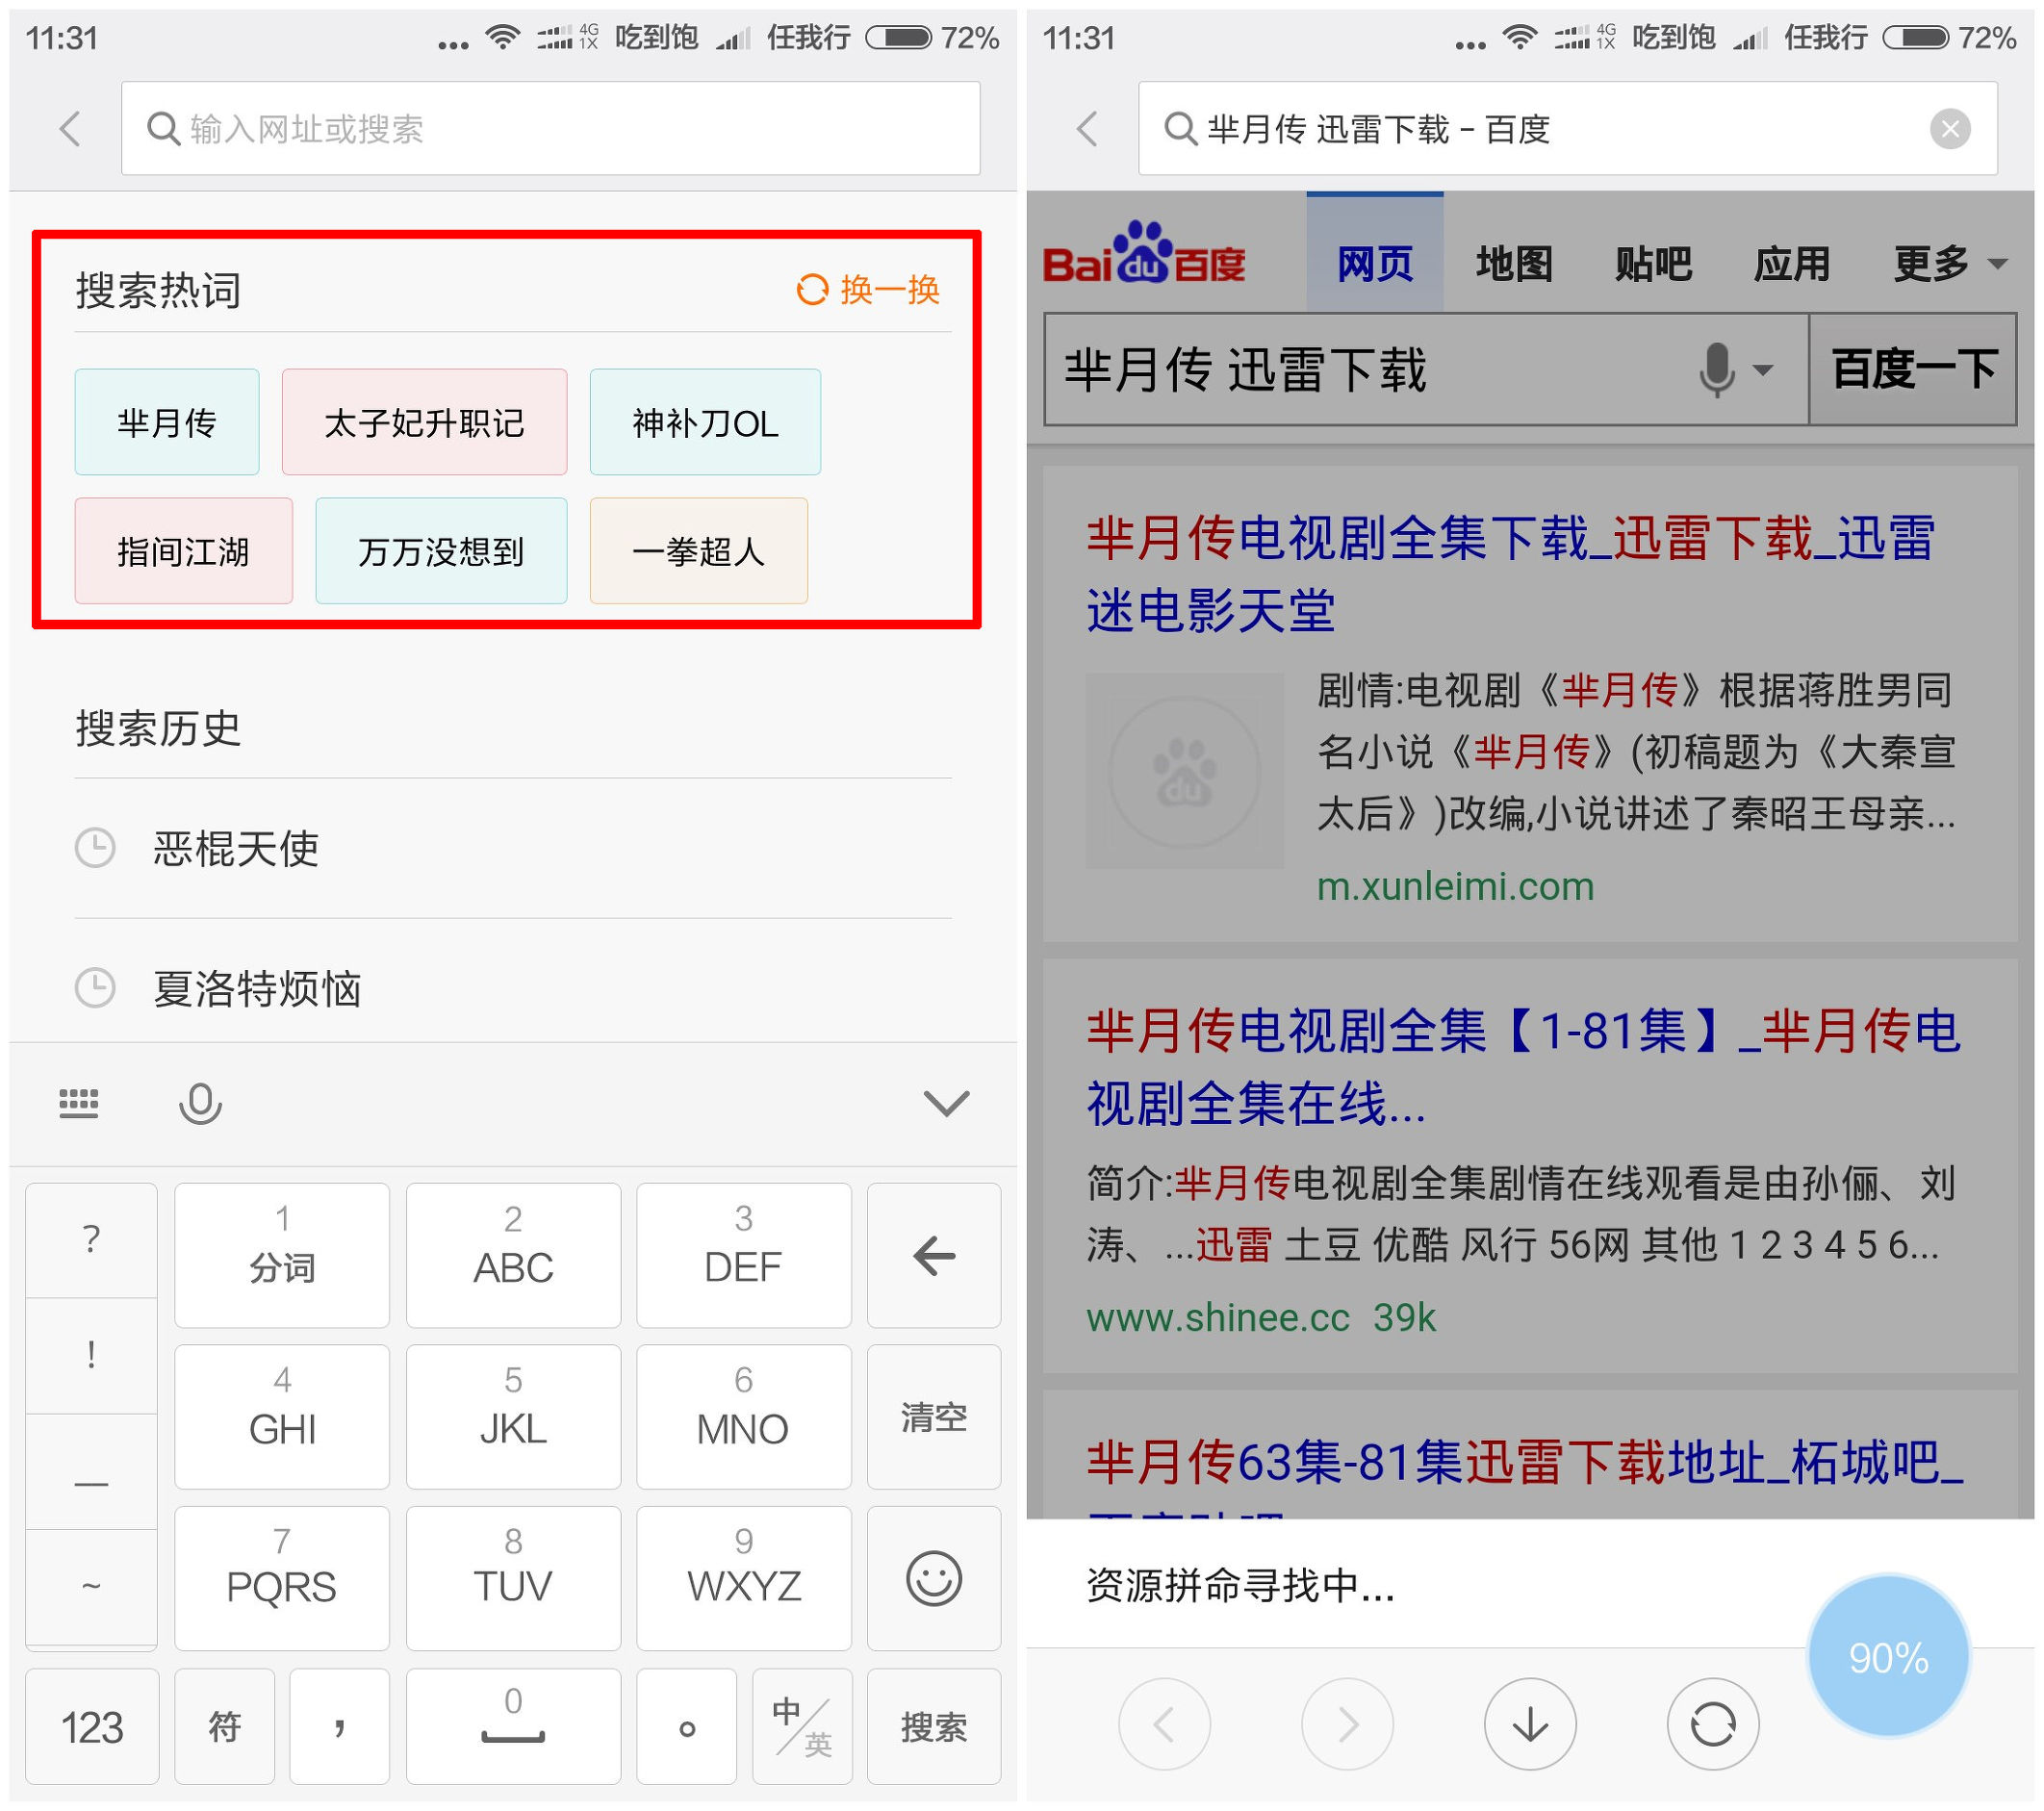Screen dimensions: 2044x1811
Task: Tap the tilde ~ key
Action: point(91,1586)
